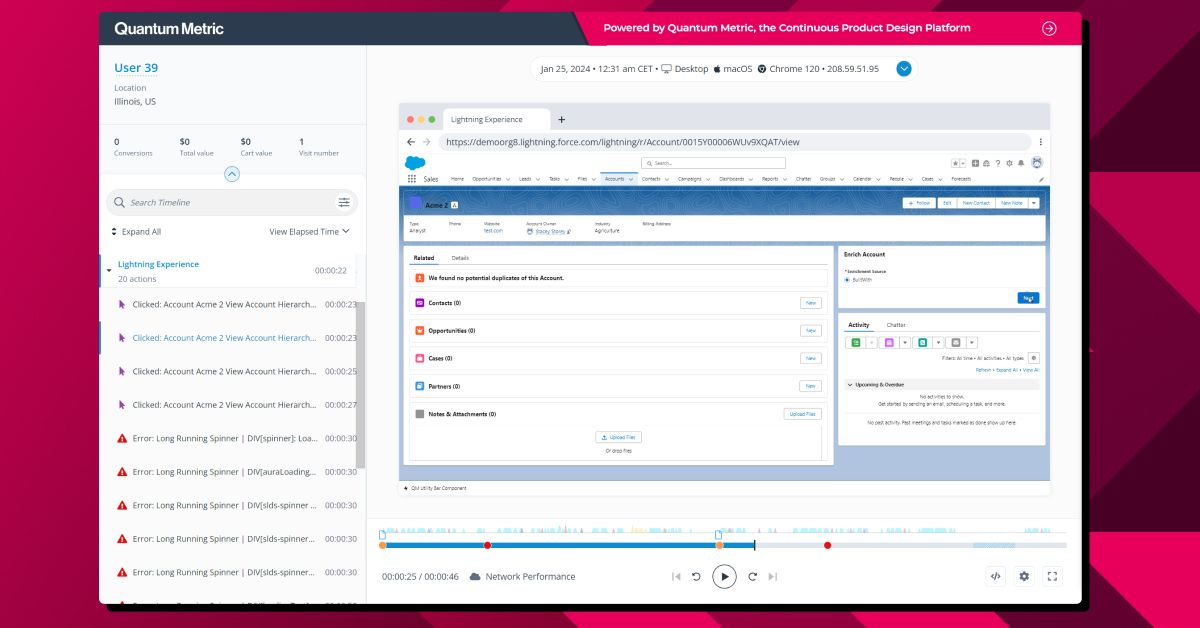
Task: Switch to the Chatter tab
Action: (896, 325)
